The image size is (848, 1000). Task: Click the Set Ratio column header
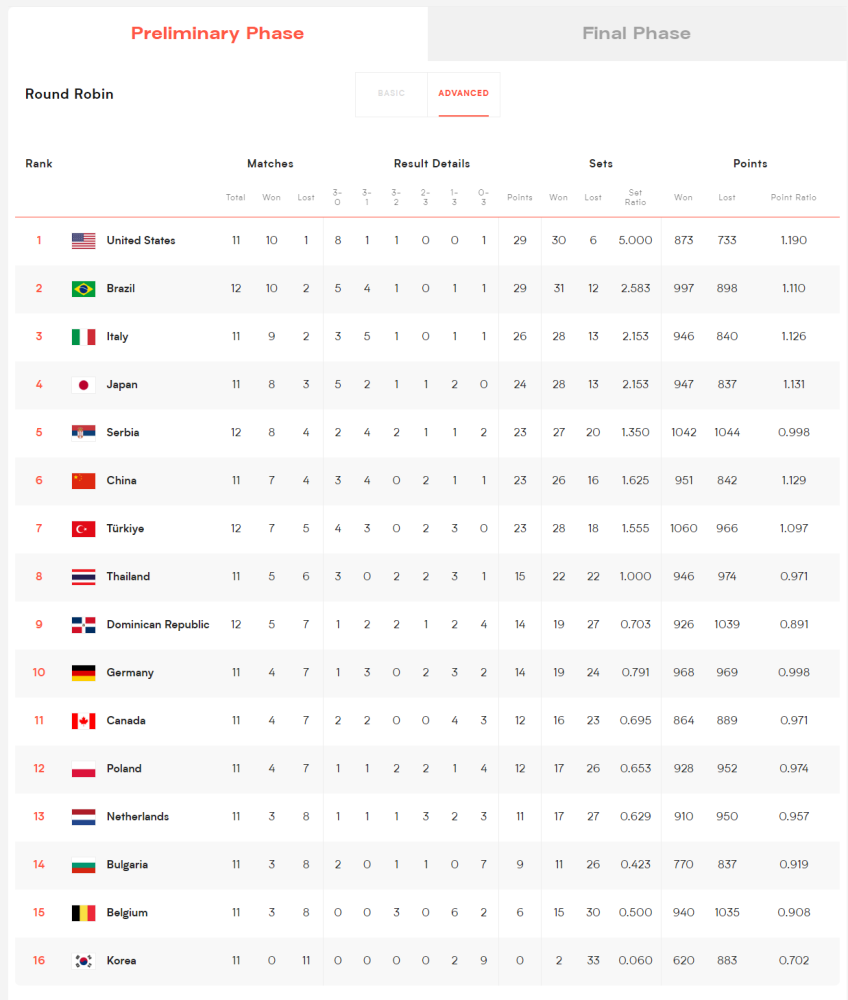[x=635, y=197]
